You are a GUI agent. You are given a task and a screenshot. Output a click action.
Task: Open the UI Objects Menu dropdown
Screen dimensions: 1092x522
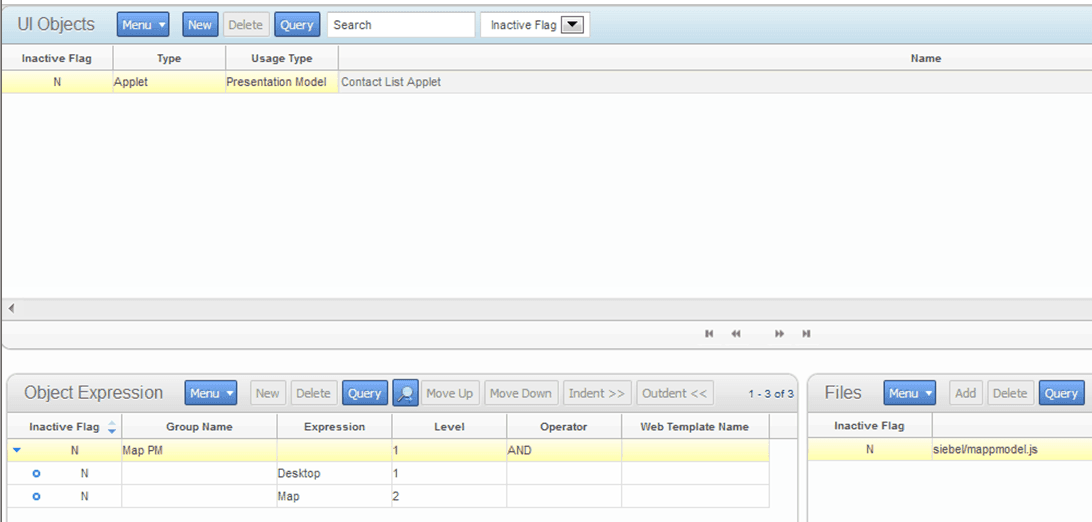click(x=143, y=24)
